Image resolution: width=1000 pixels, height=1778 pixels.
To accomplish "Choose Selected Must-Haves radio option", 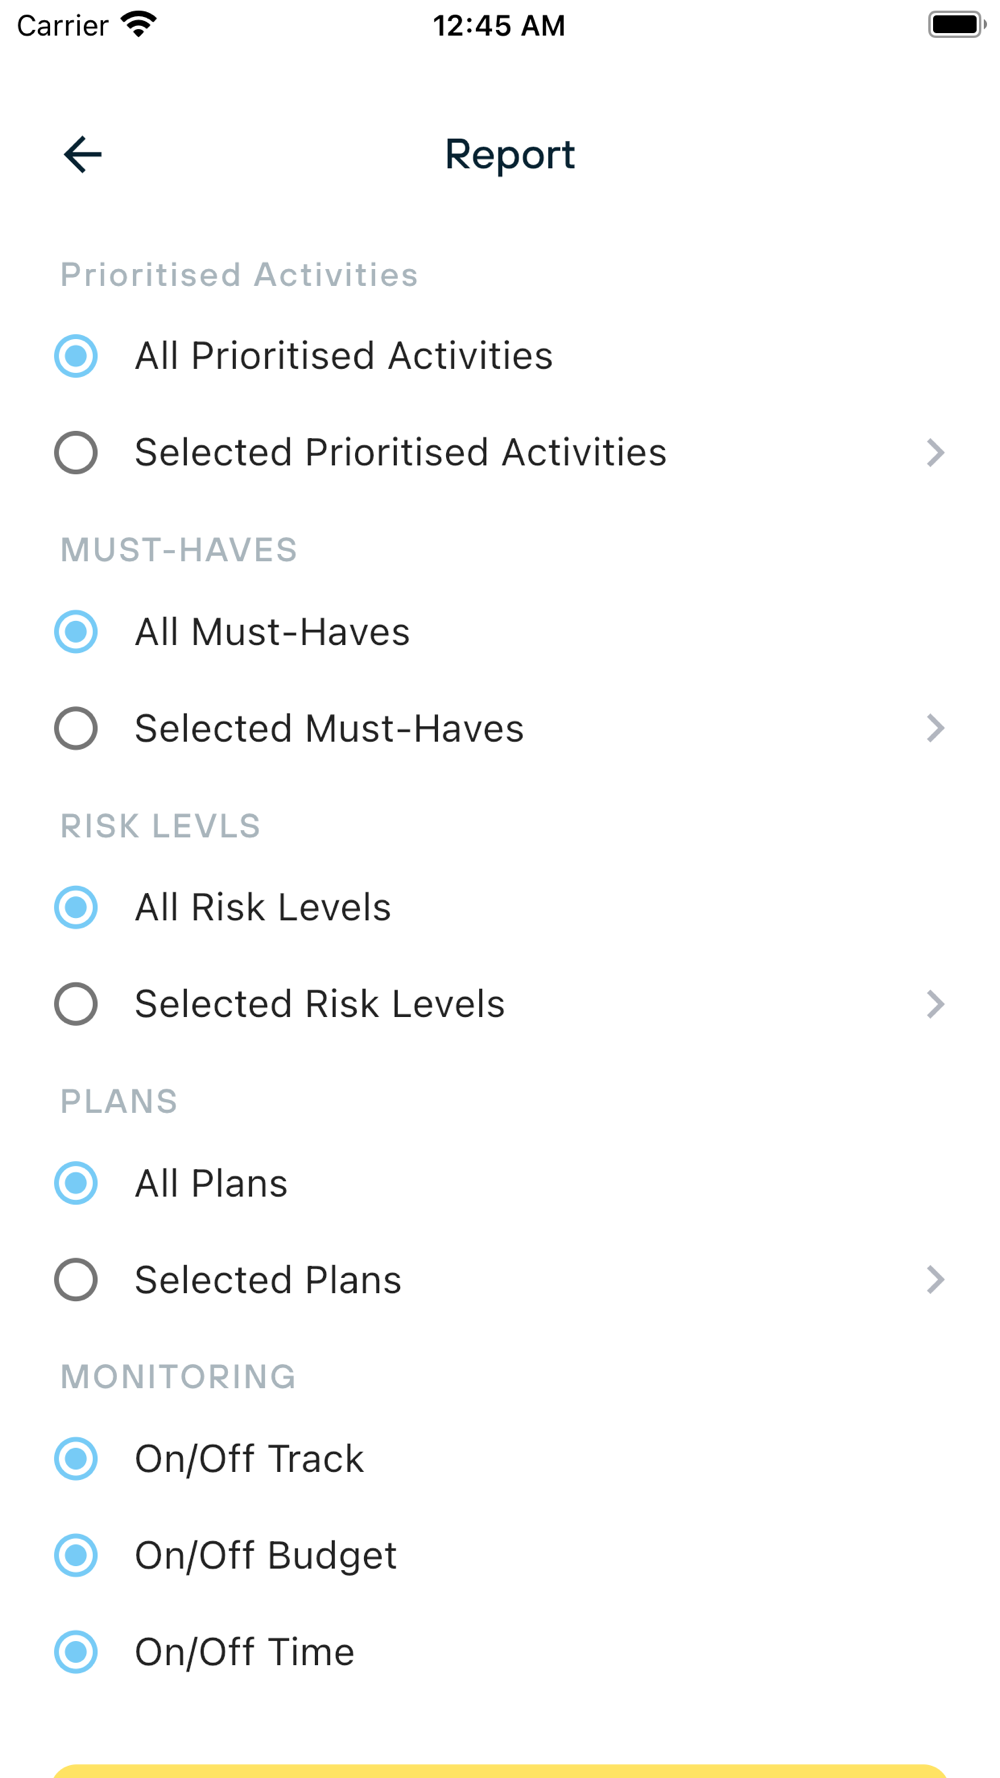I will coord(76,729).
